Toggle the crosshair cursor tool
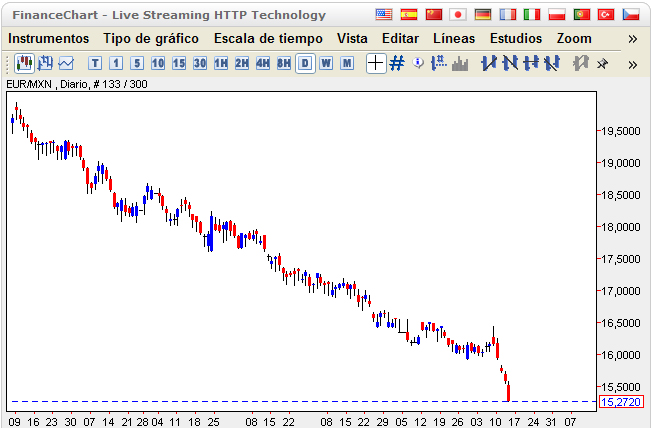This screenshot has width=652, height=428. pos(375,63)
